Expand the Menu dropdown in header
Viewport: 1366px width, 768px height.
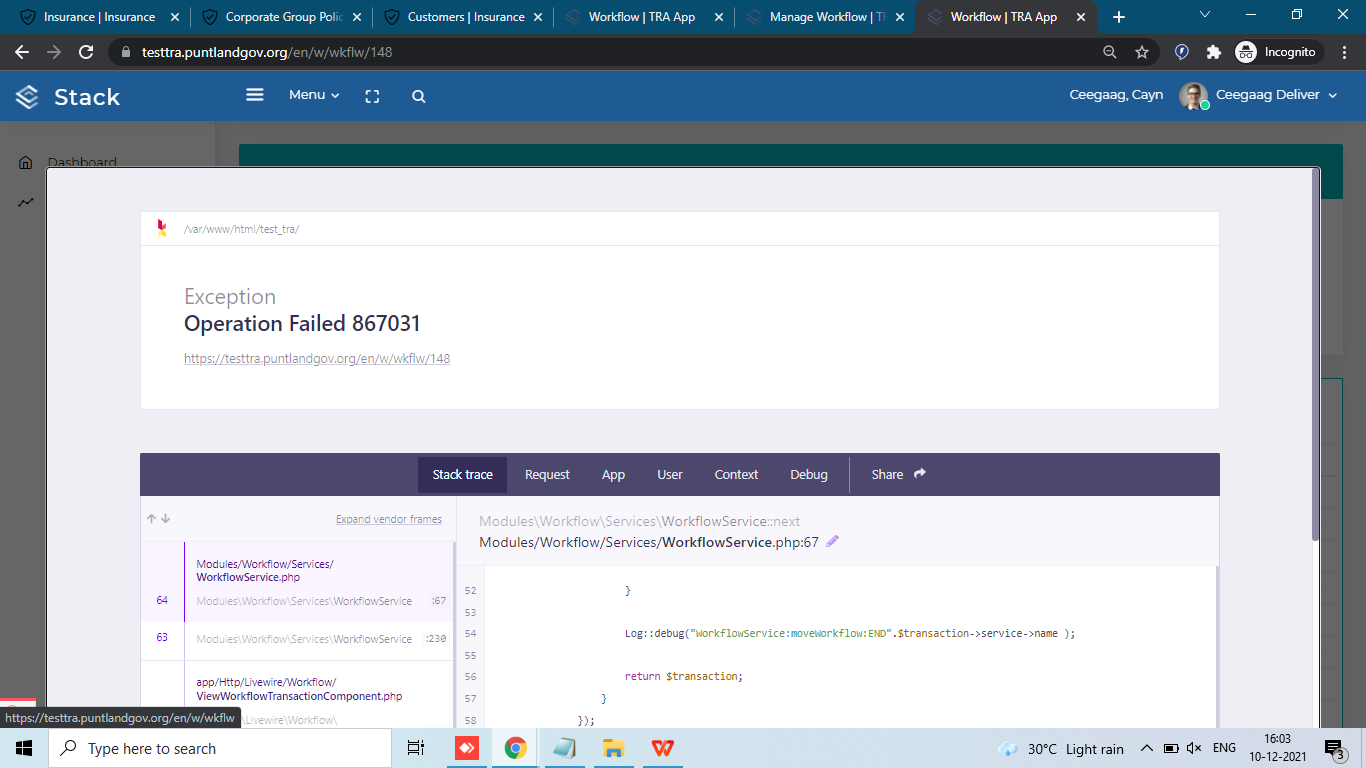click(314, 95)
